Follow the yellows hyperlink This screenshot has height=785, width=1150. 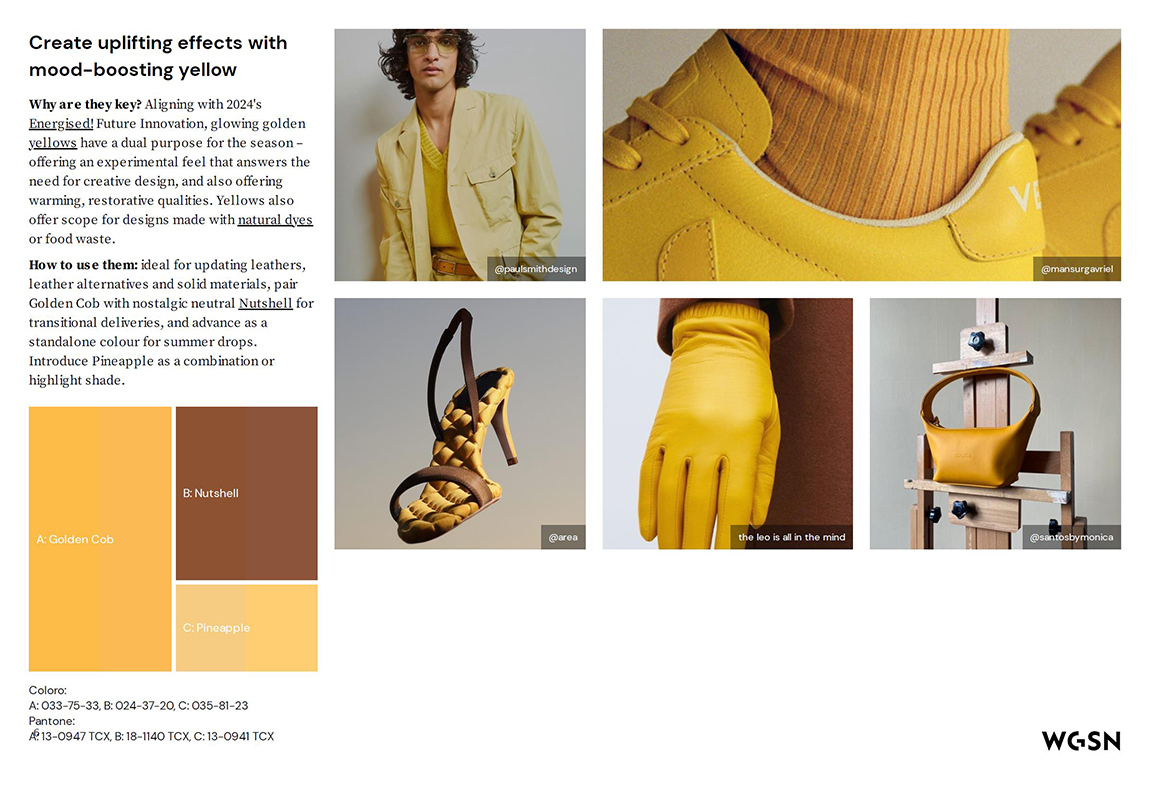[x=53, y=143]
